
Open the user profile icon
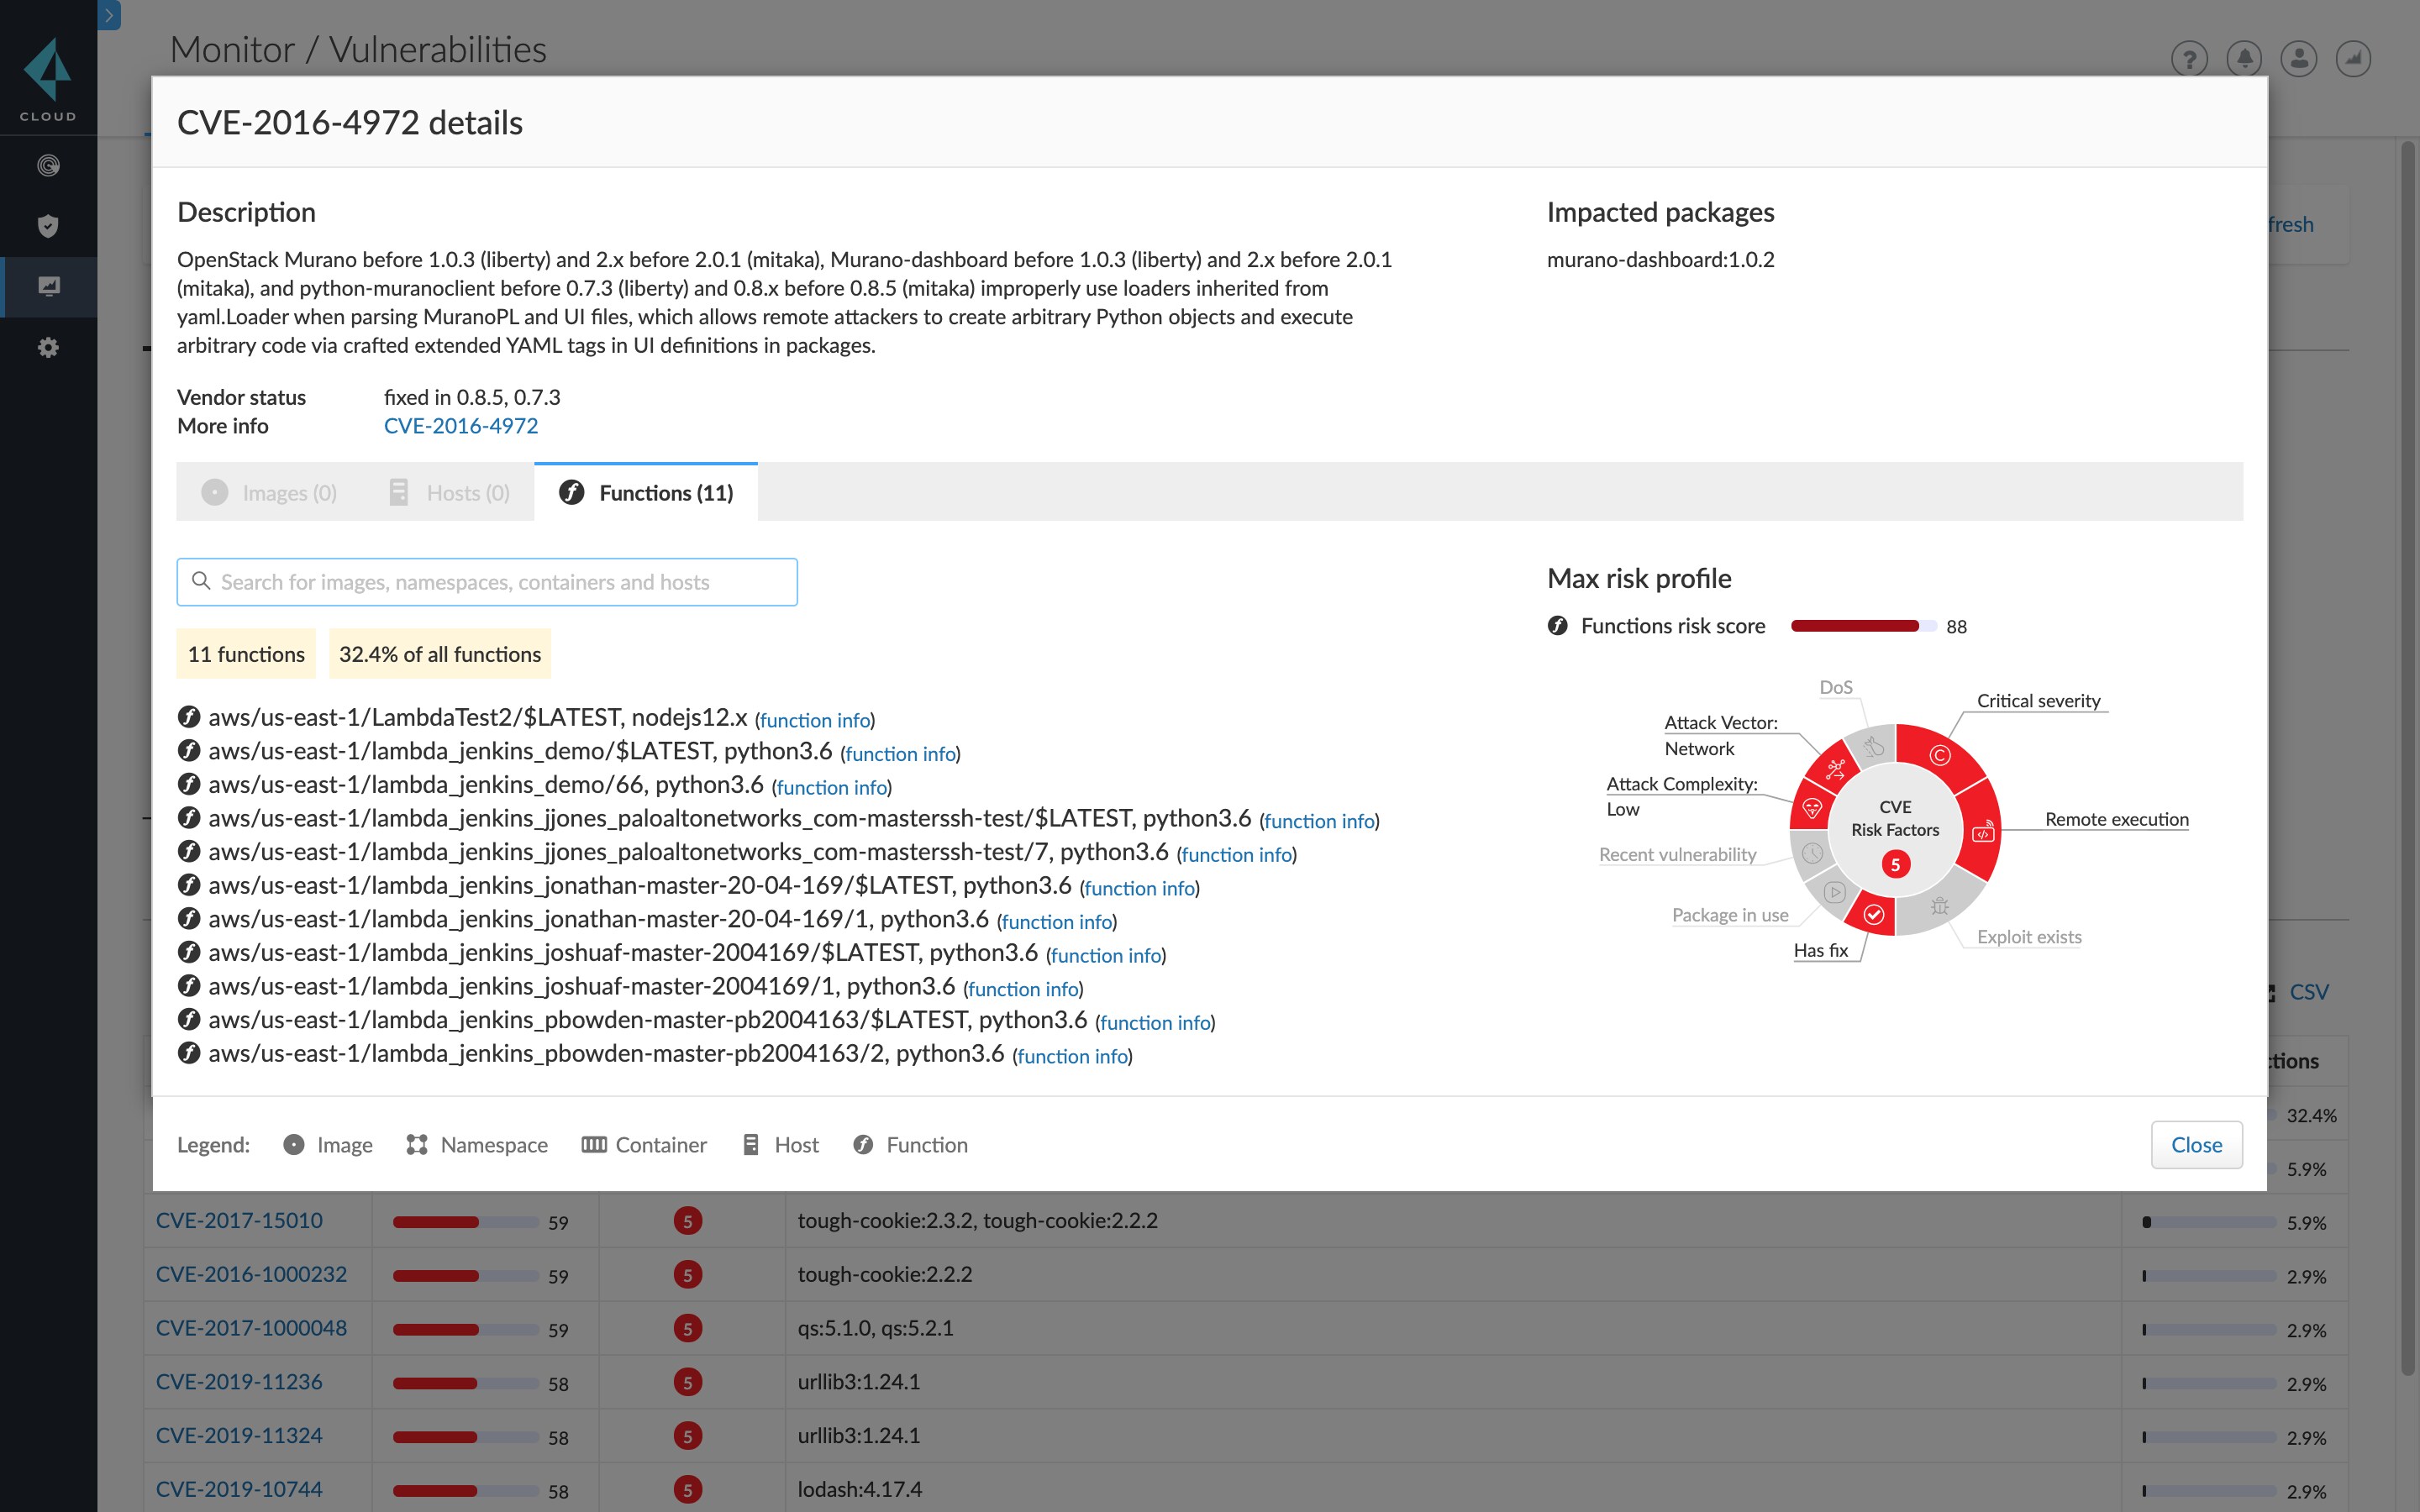click(2299, 59)
